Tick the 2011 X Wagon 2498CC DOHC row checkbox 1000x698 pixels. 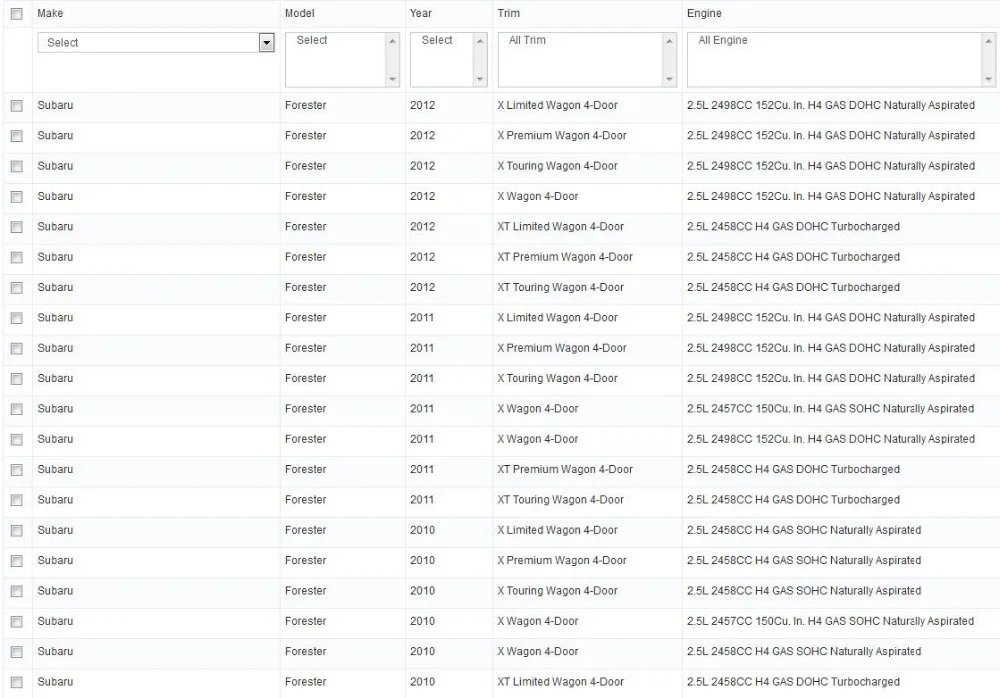pos(17,440)
